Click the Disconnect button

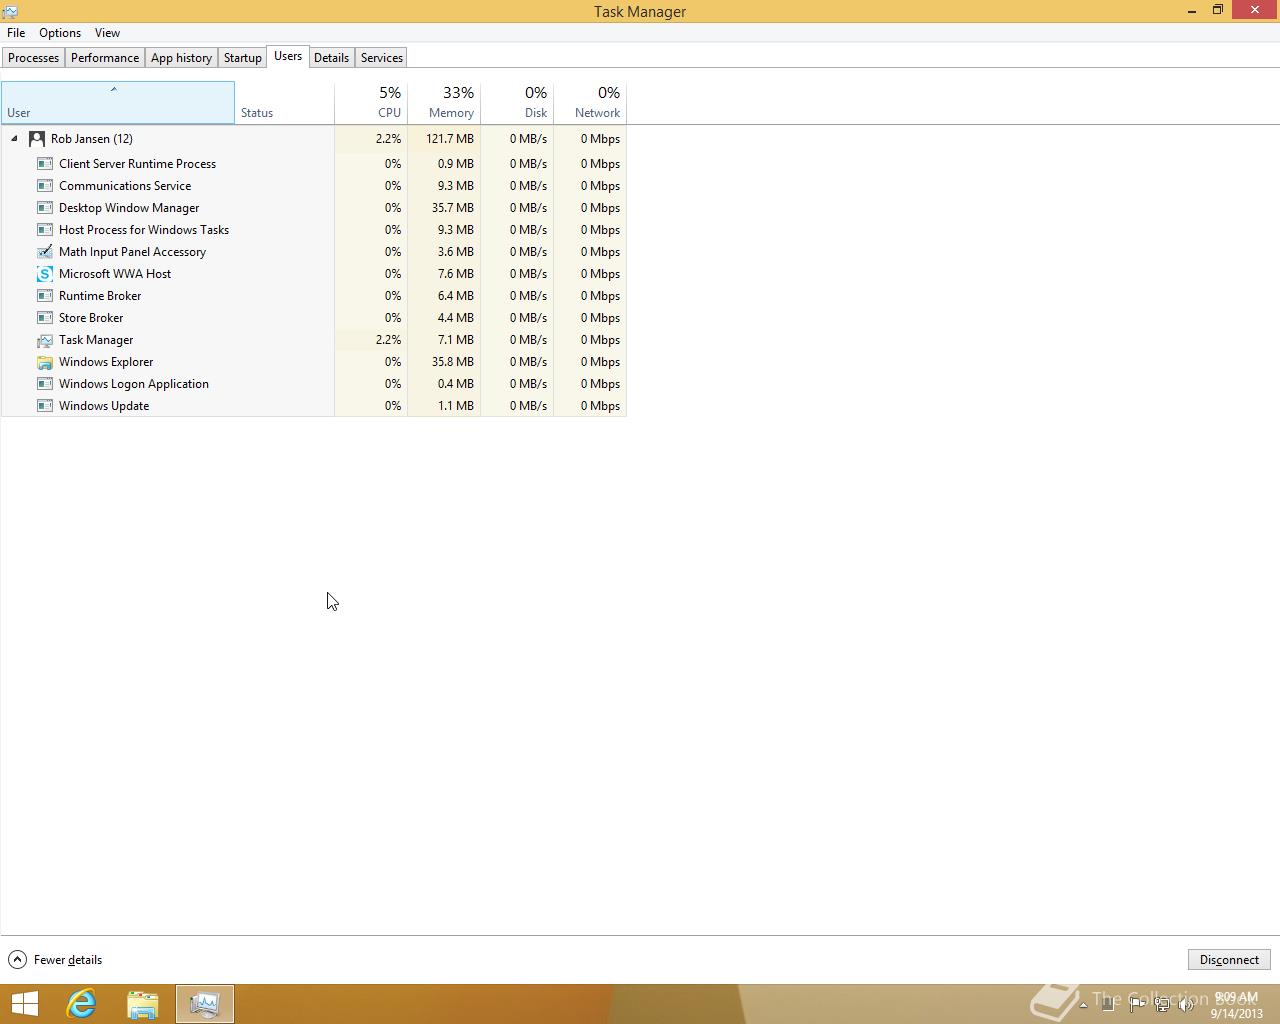point(1229,960)
